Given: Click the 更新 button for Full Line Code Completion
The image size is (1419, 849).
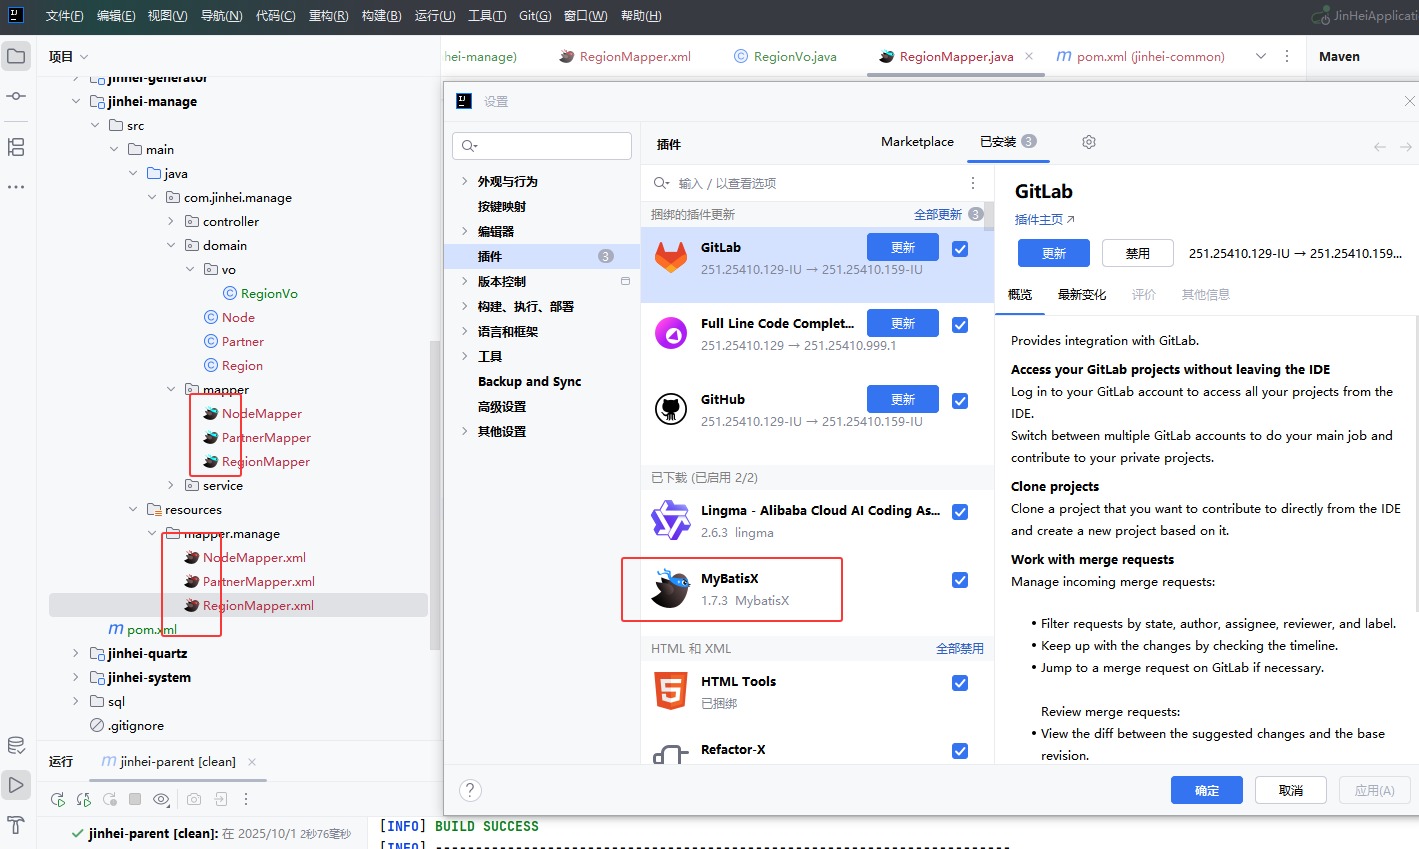Looking at the screenshot, I should click(902, 323).
